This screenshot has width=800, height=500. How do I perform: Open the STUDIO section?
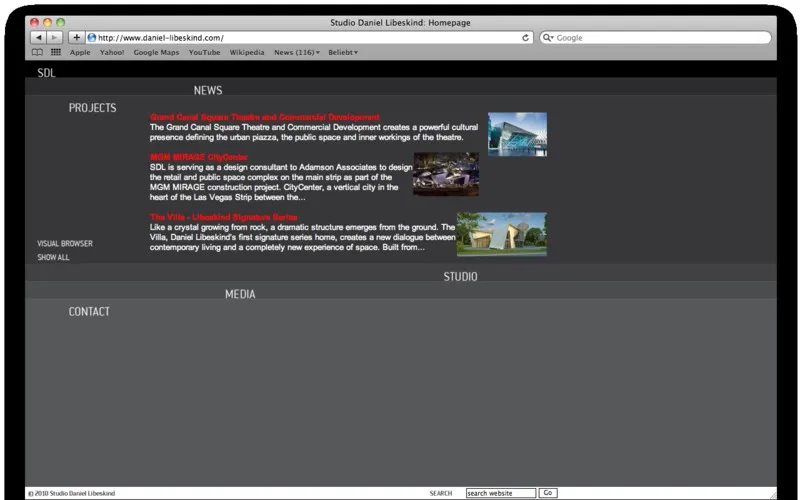click(x=460, y=277)
